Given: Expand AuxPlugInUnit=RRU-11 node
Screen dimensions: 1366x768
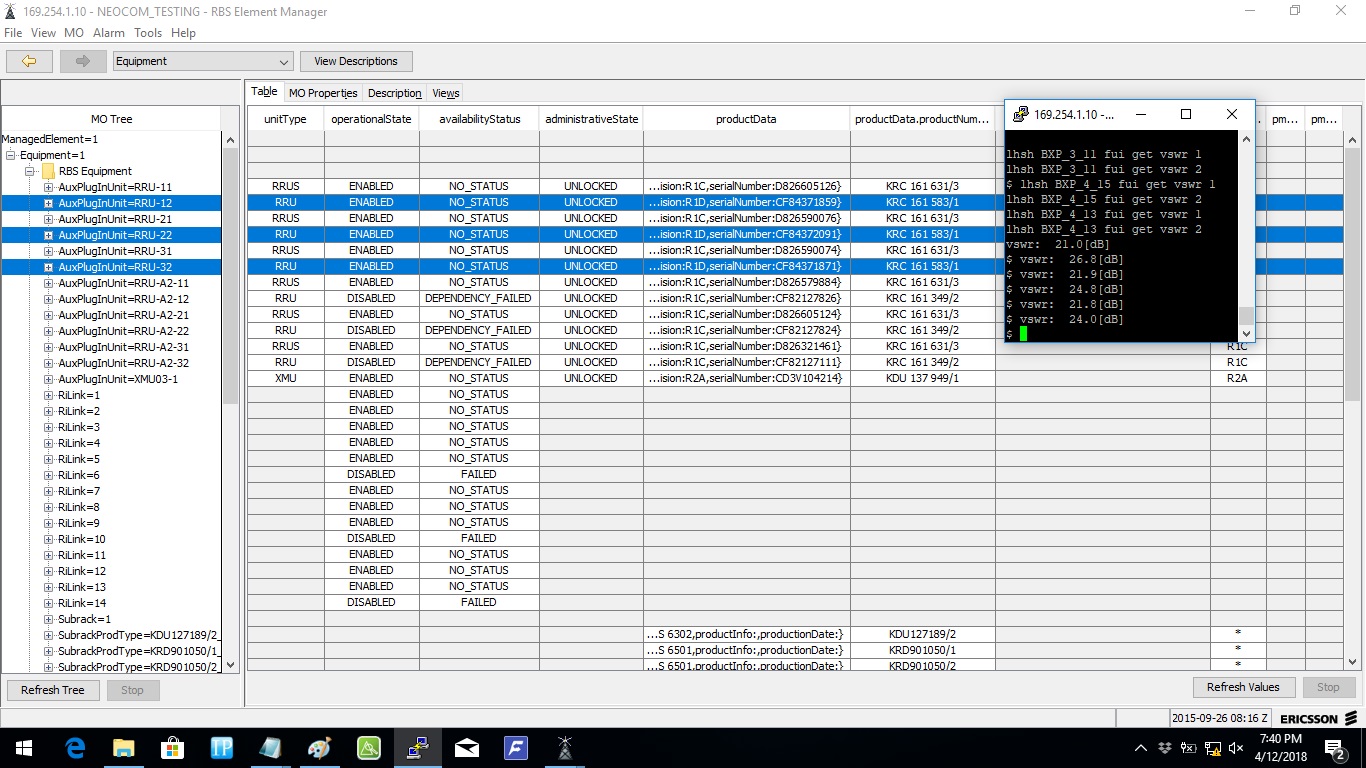Looking at the screenshot, I should pyautogui.click(x=48, y=187).
